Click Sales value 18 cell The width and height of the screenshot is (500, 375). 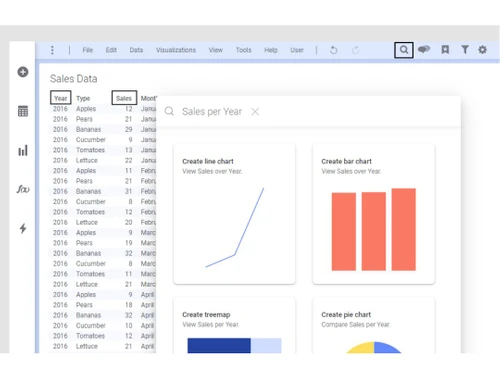(x=129, y=305)
